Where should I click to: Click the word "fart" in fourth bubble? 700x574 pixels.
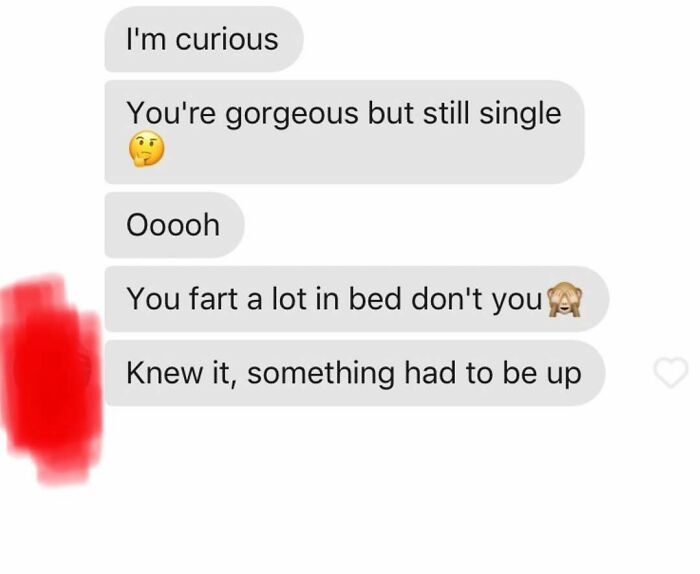(213, 299)
